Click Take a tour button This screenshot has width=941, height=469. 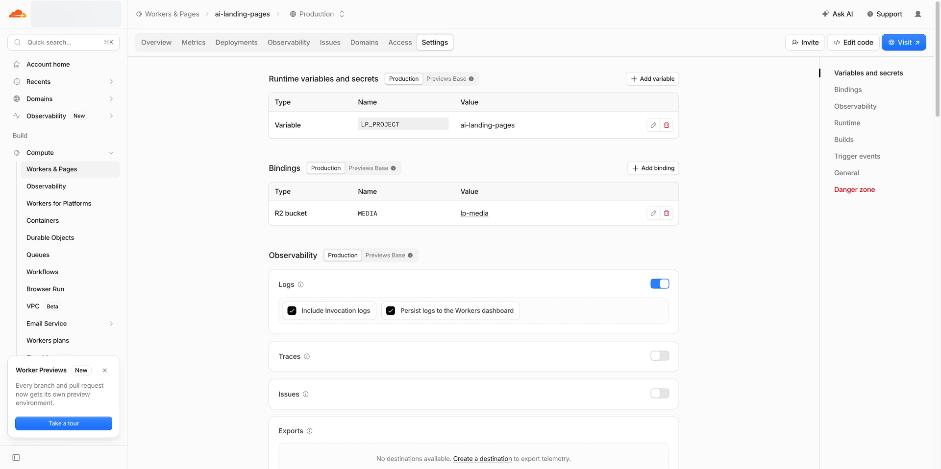point(64,423)
